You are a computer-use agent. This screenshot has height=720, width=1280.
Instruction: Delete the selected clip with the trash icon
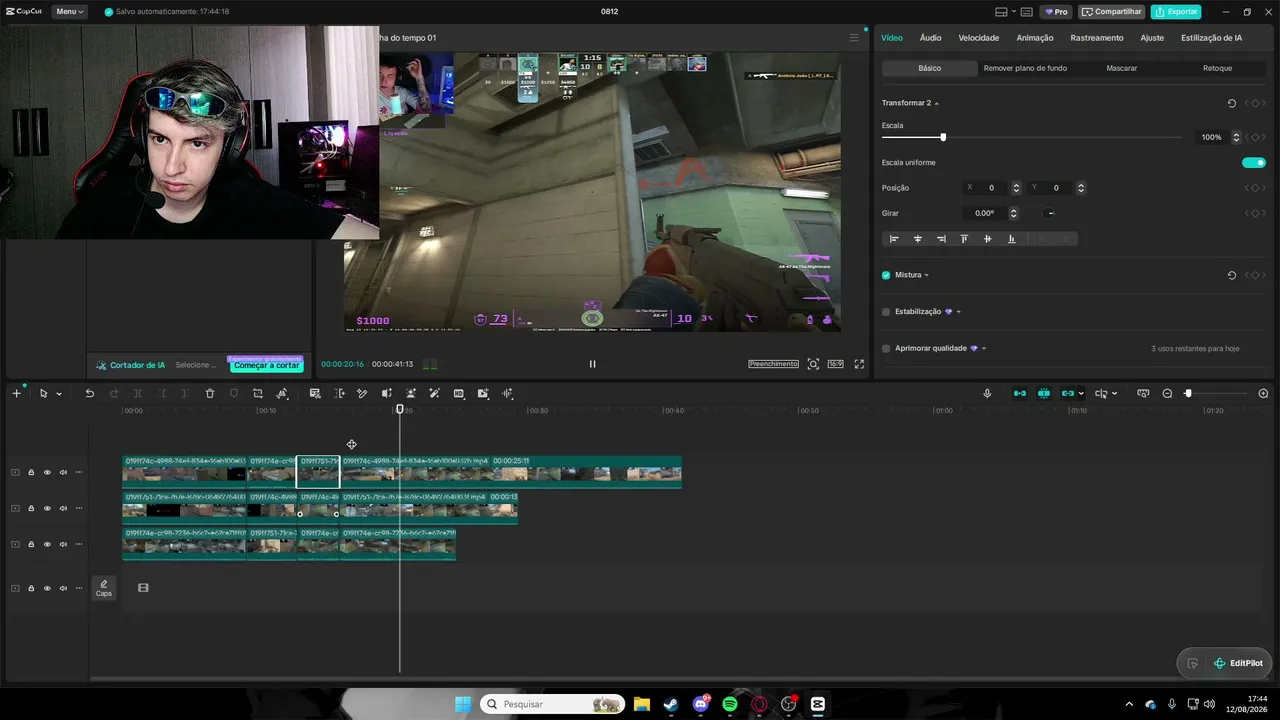click(210, 394)
